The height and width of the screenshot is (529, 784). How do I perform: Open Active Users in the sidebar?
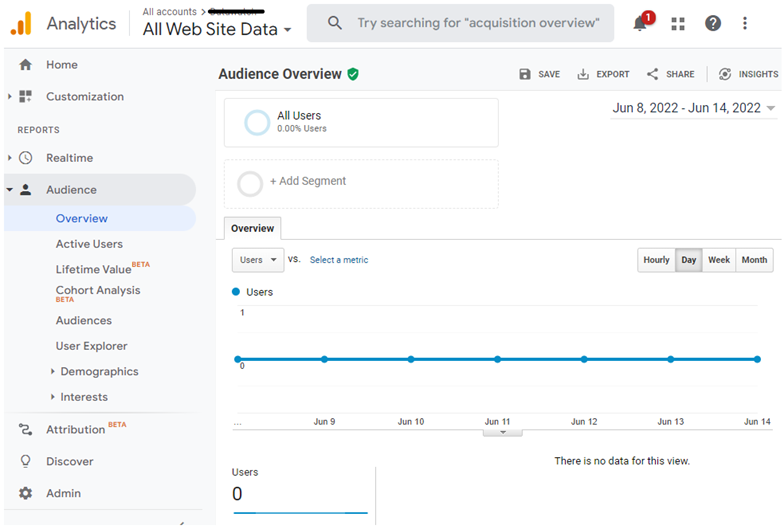tap(89, 244)
